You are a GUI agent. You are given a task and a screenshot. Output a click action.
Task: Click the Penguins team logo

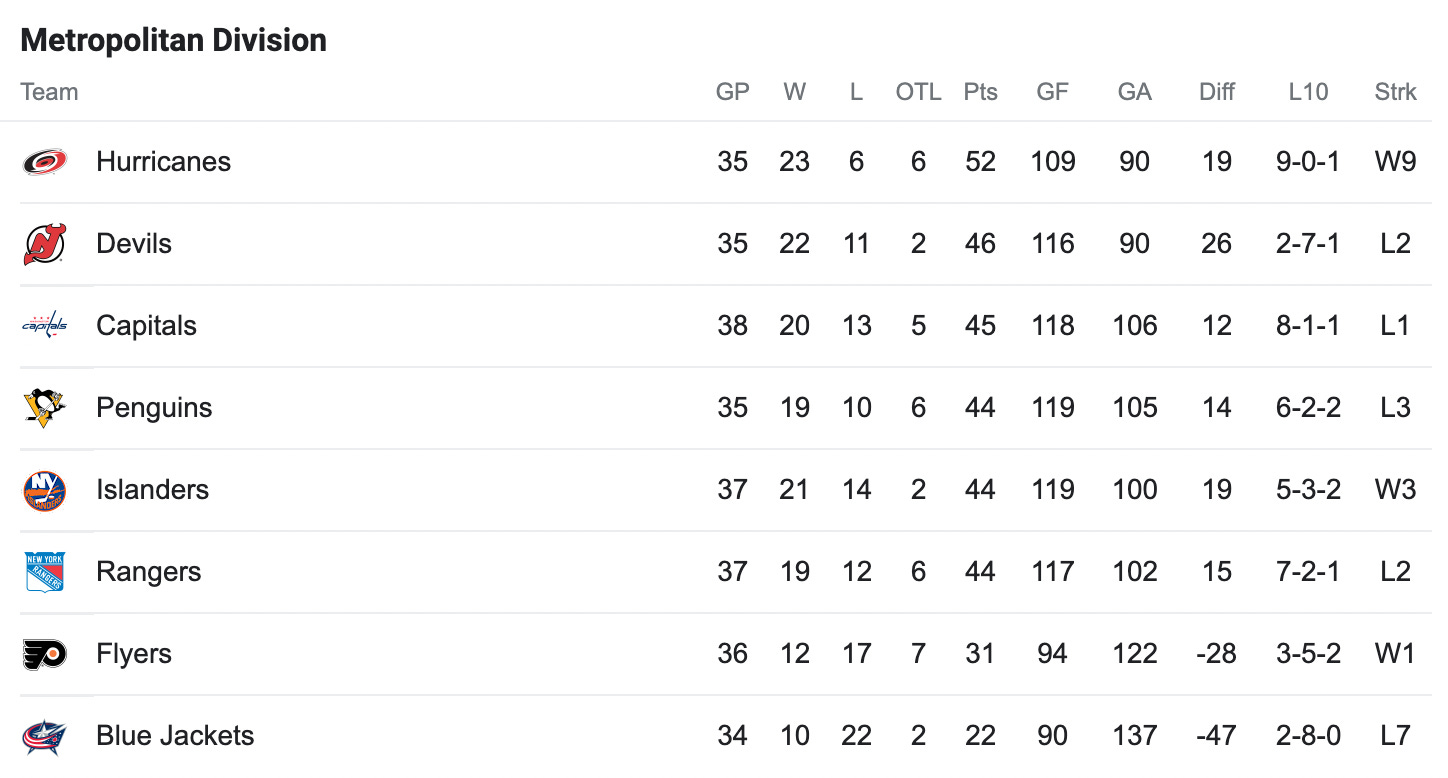45,408
